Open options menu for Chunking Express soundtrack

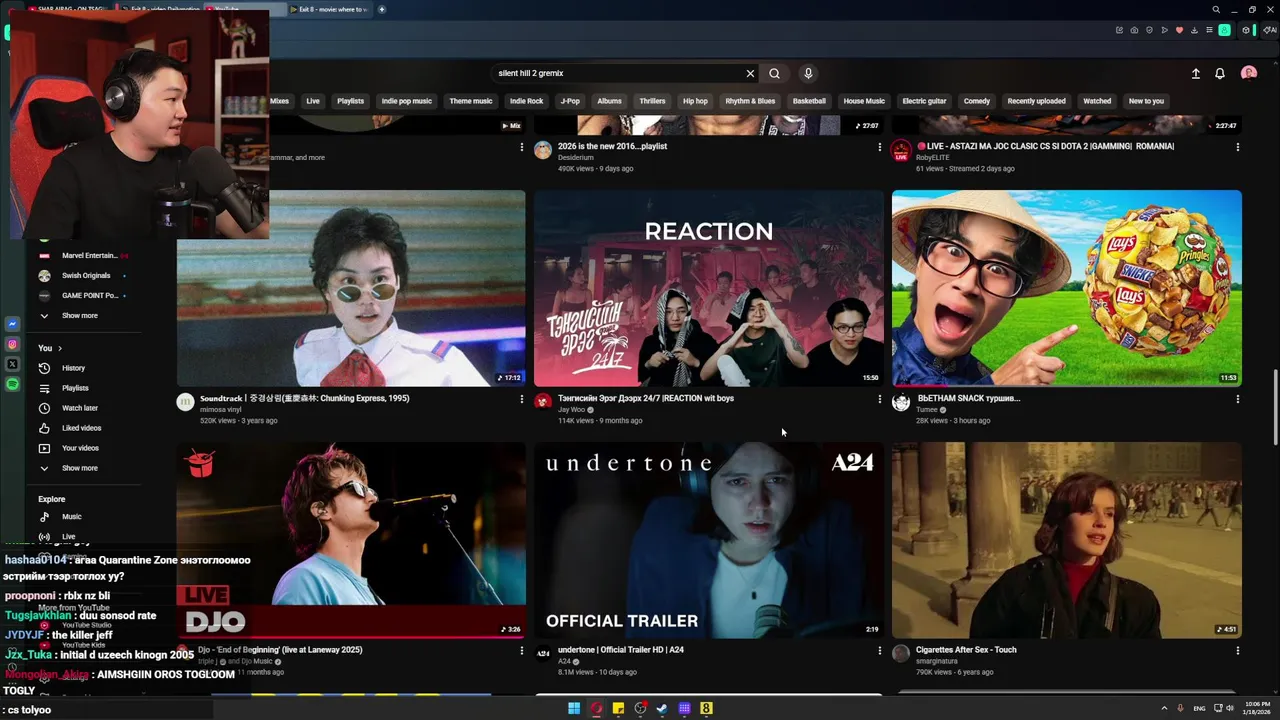pos(521,399)
